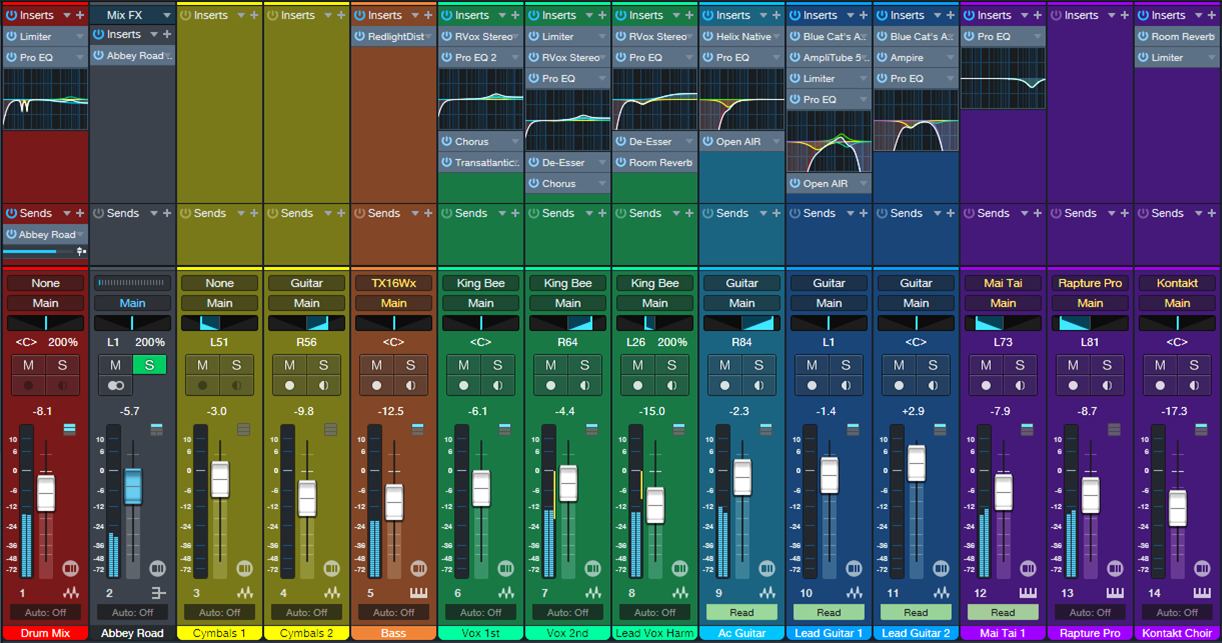
Task: Enable input monitoring on Cymbals 2
Action: [324, 385]
